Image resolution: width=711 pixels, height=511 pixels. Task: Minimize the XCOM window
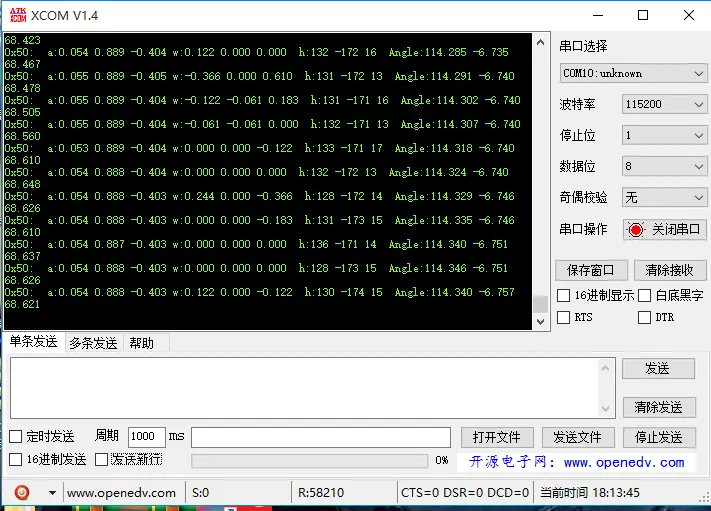pos(598,15)
